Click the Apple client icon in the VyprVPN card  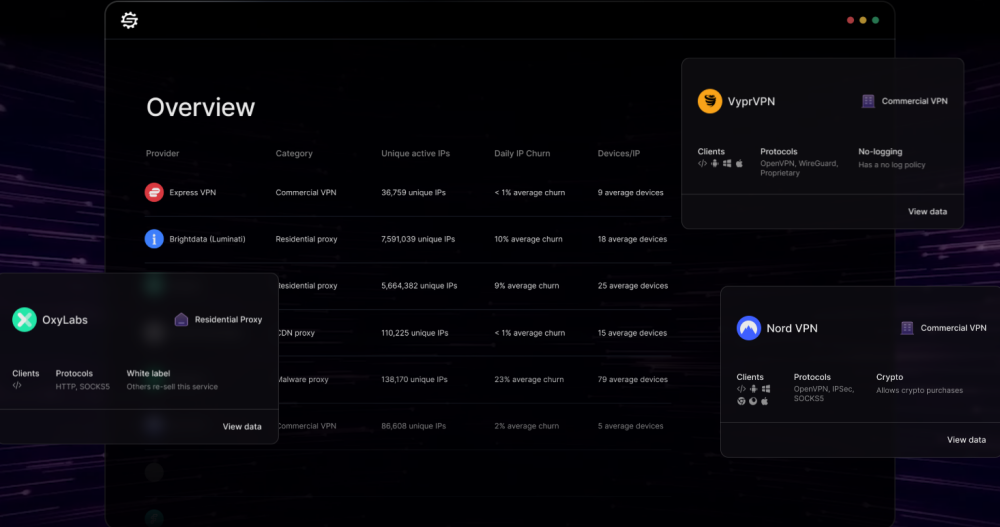(x=739, y=163)
